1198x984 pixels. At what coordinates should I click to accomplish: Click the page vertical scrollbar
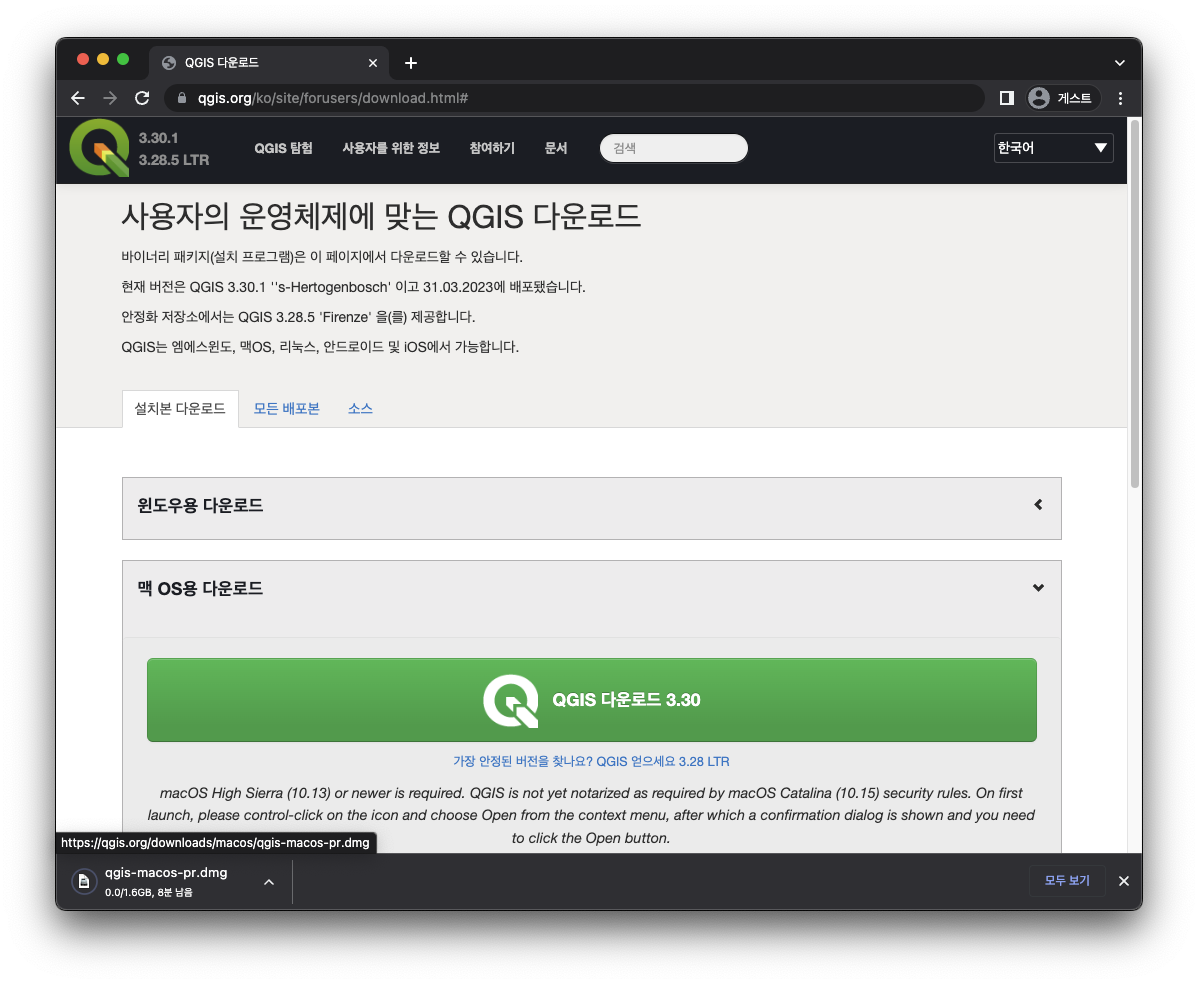click(1135, 304)
